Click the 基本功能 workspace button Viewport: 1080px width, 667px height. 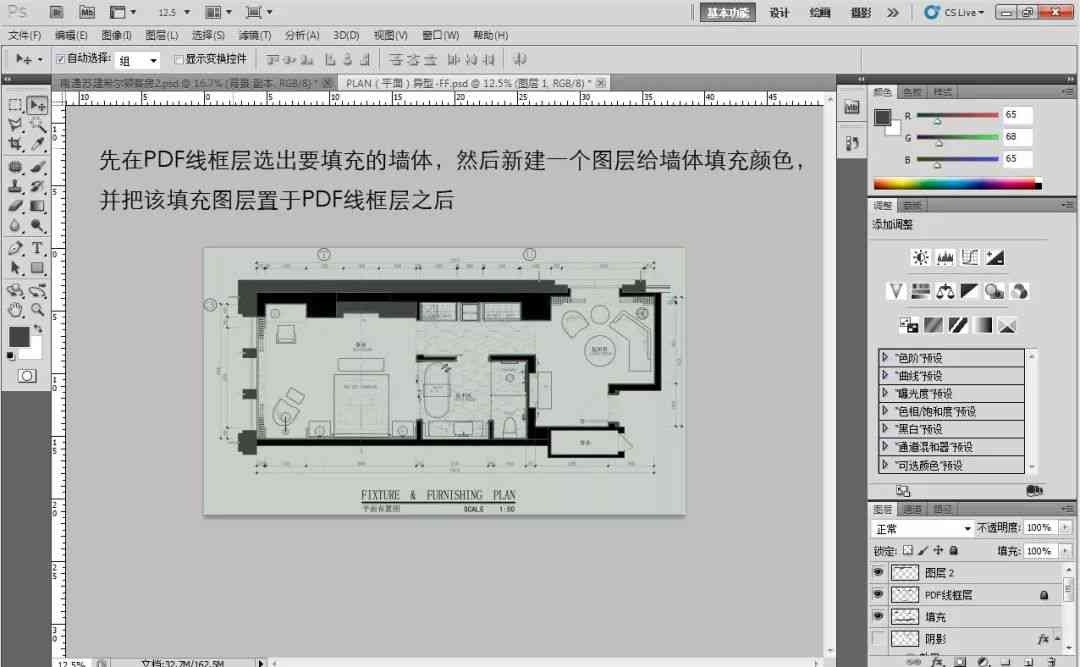click(727, 12)
